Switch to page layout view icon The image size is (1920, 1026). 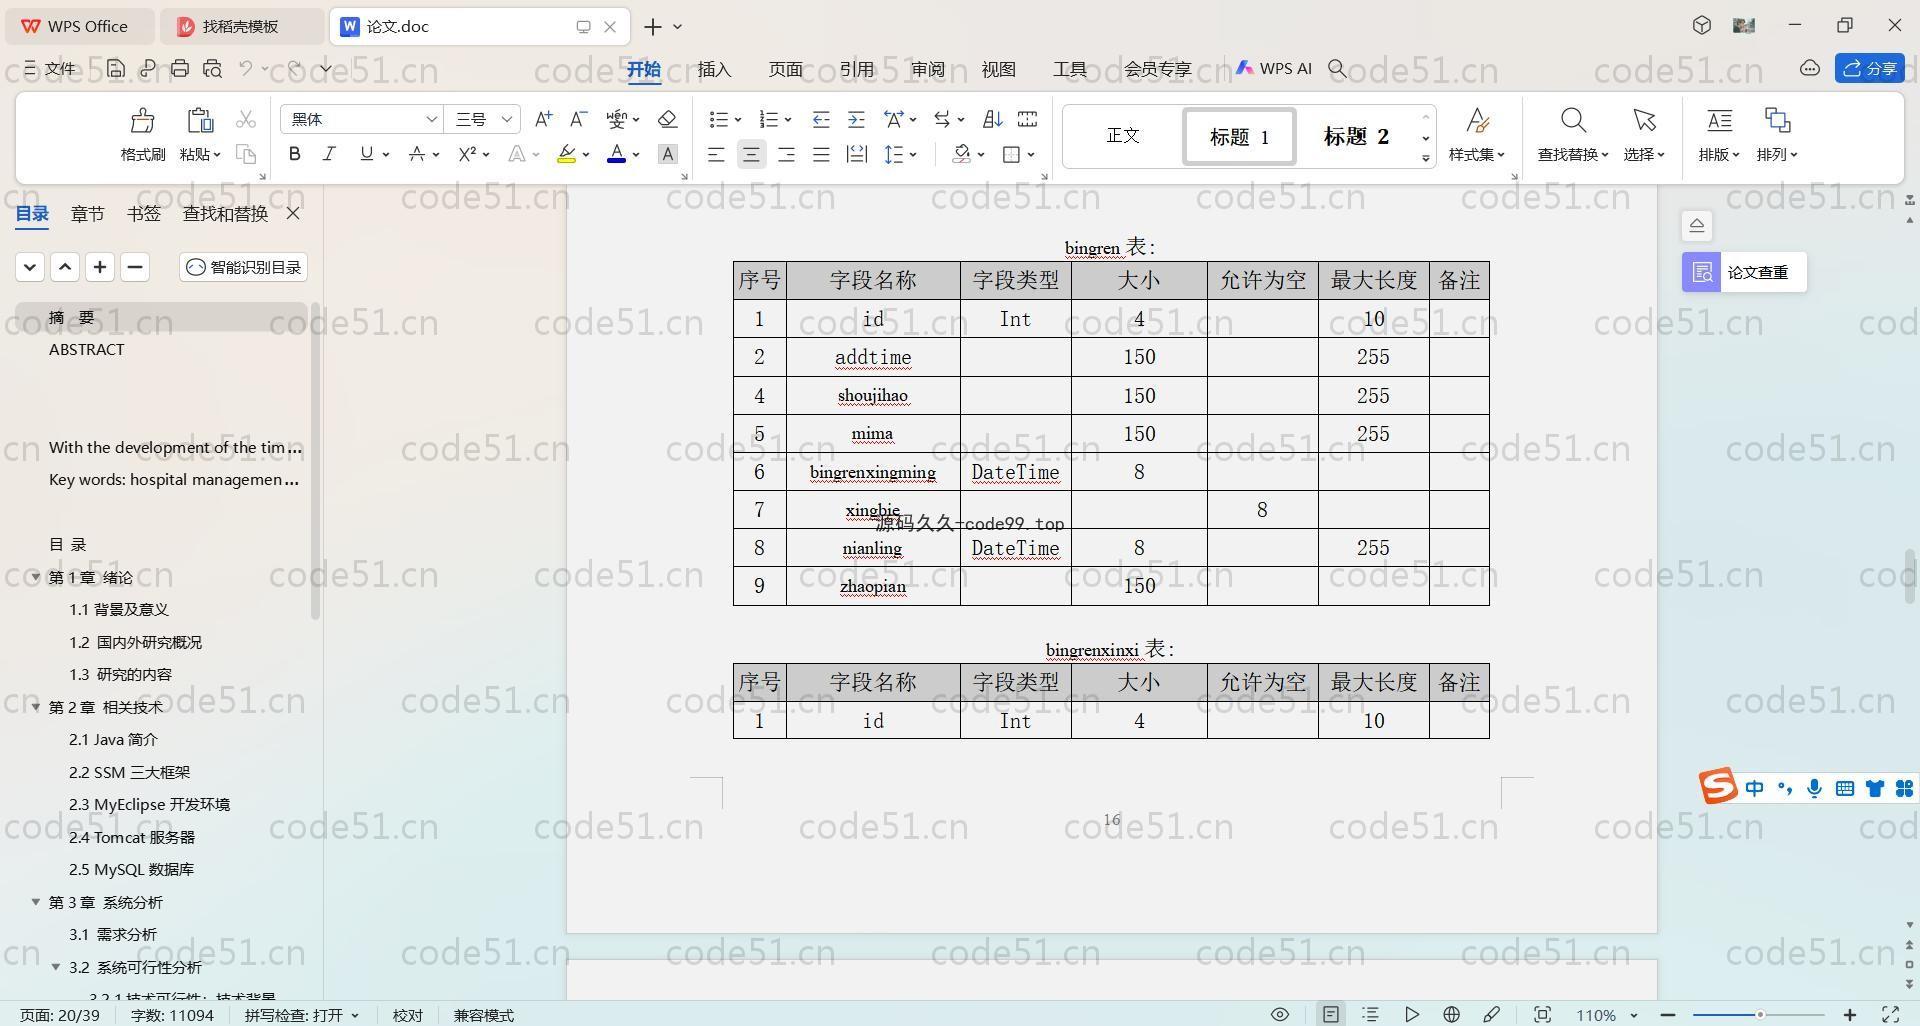coord(1330,1014)
